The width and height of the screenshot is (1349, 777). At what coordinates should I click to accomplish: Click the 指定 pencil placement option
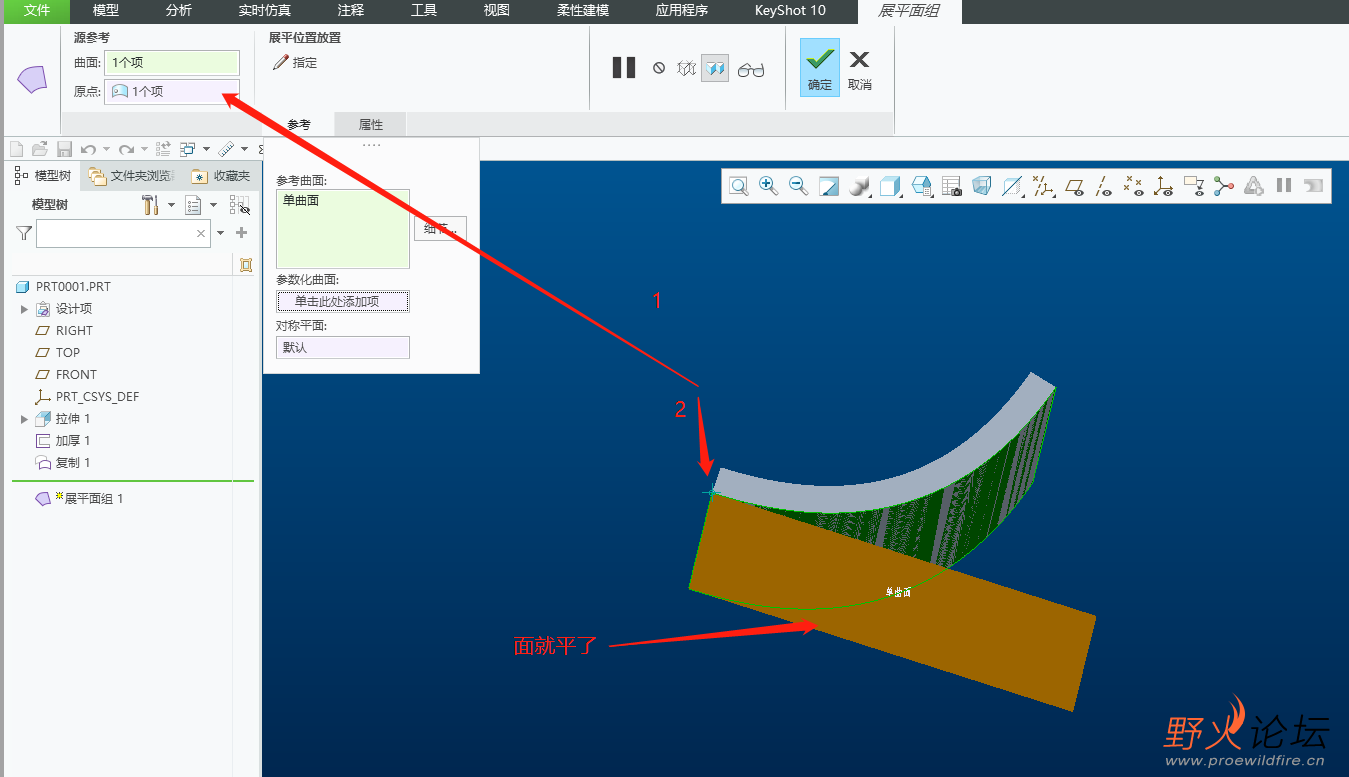[296, 62]
